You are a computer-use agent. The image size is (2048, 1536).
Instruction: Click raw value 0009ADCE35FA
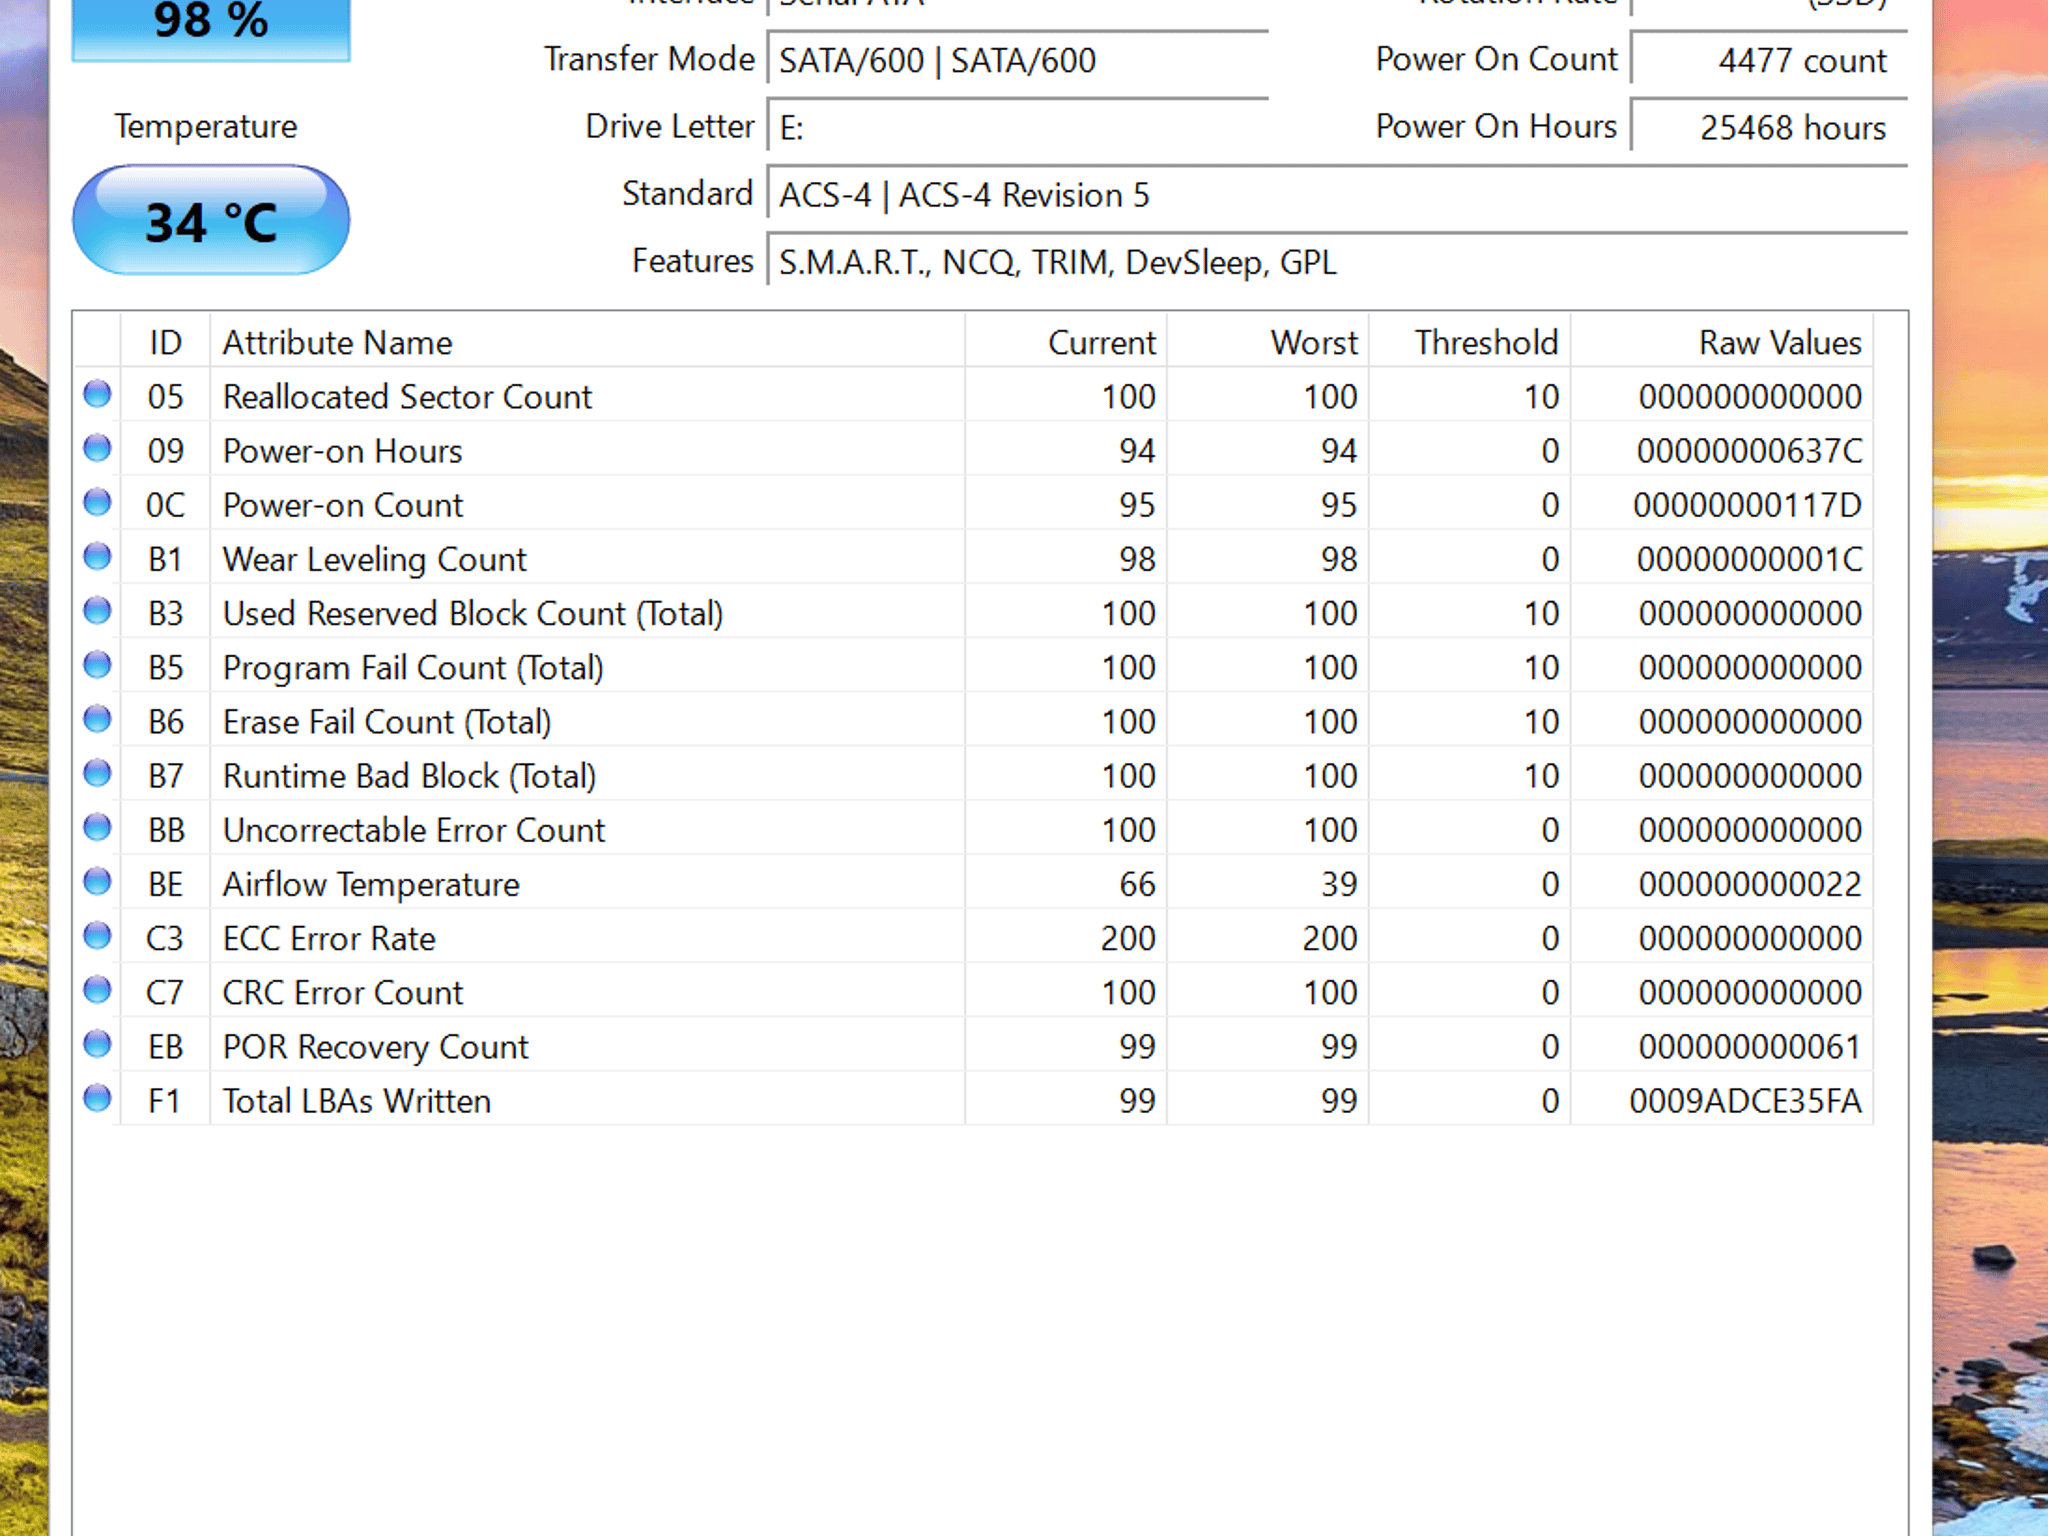(x=1746, y=1101)
